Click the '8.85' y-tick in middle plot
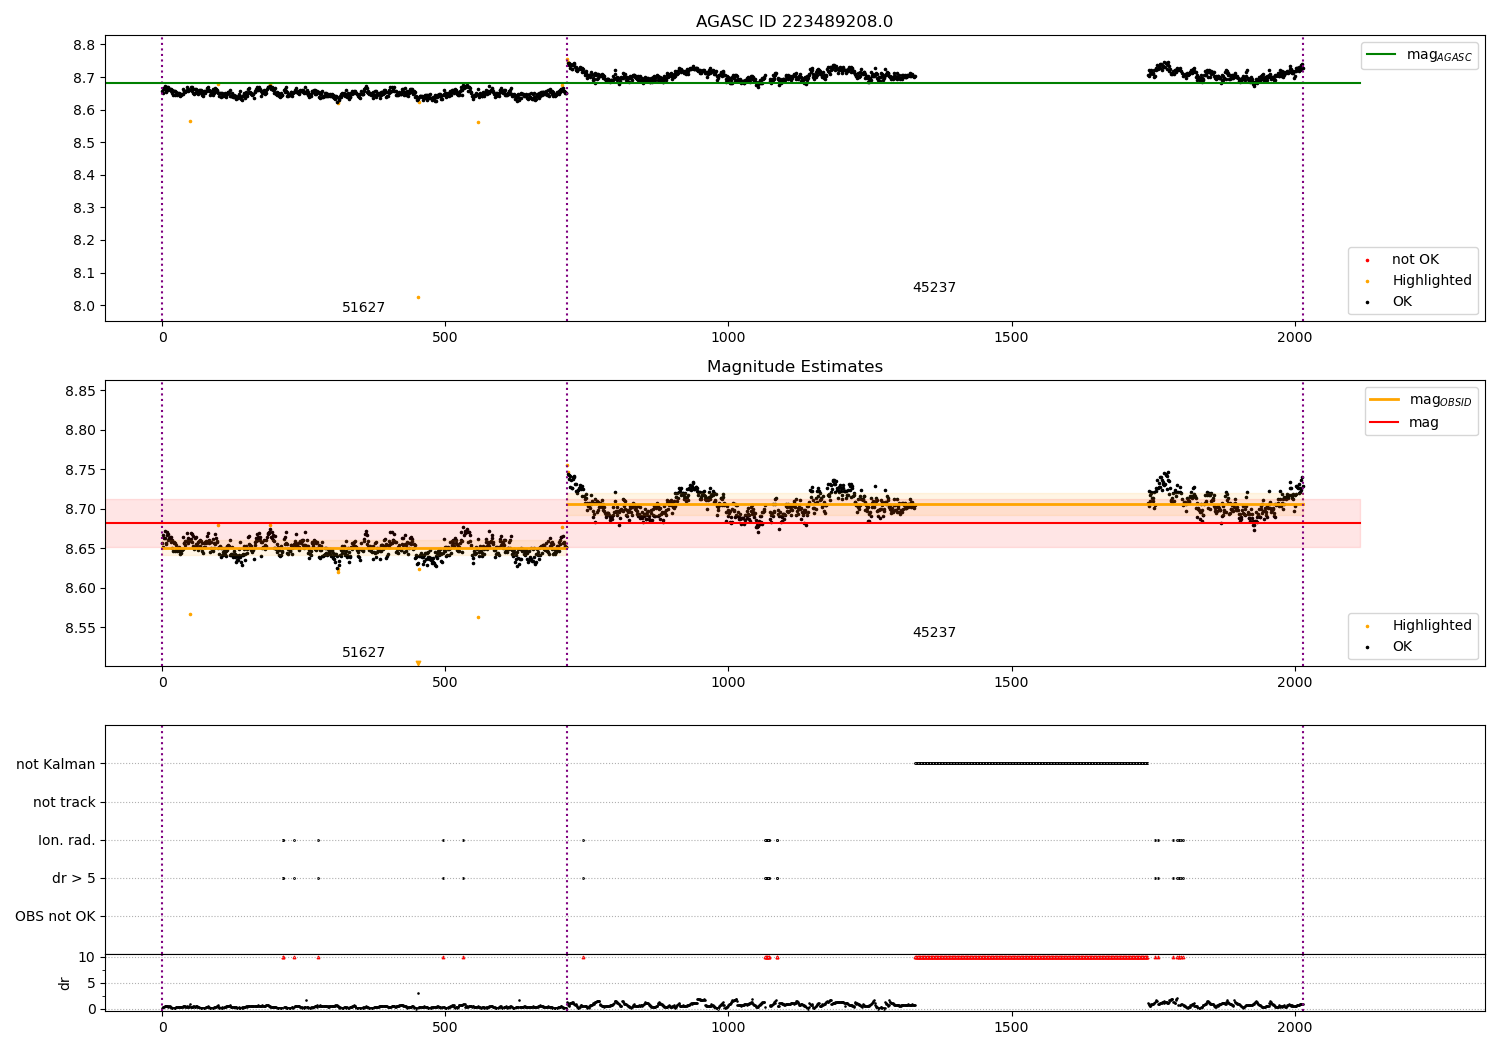 click(80, 391)
